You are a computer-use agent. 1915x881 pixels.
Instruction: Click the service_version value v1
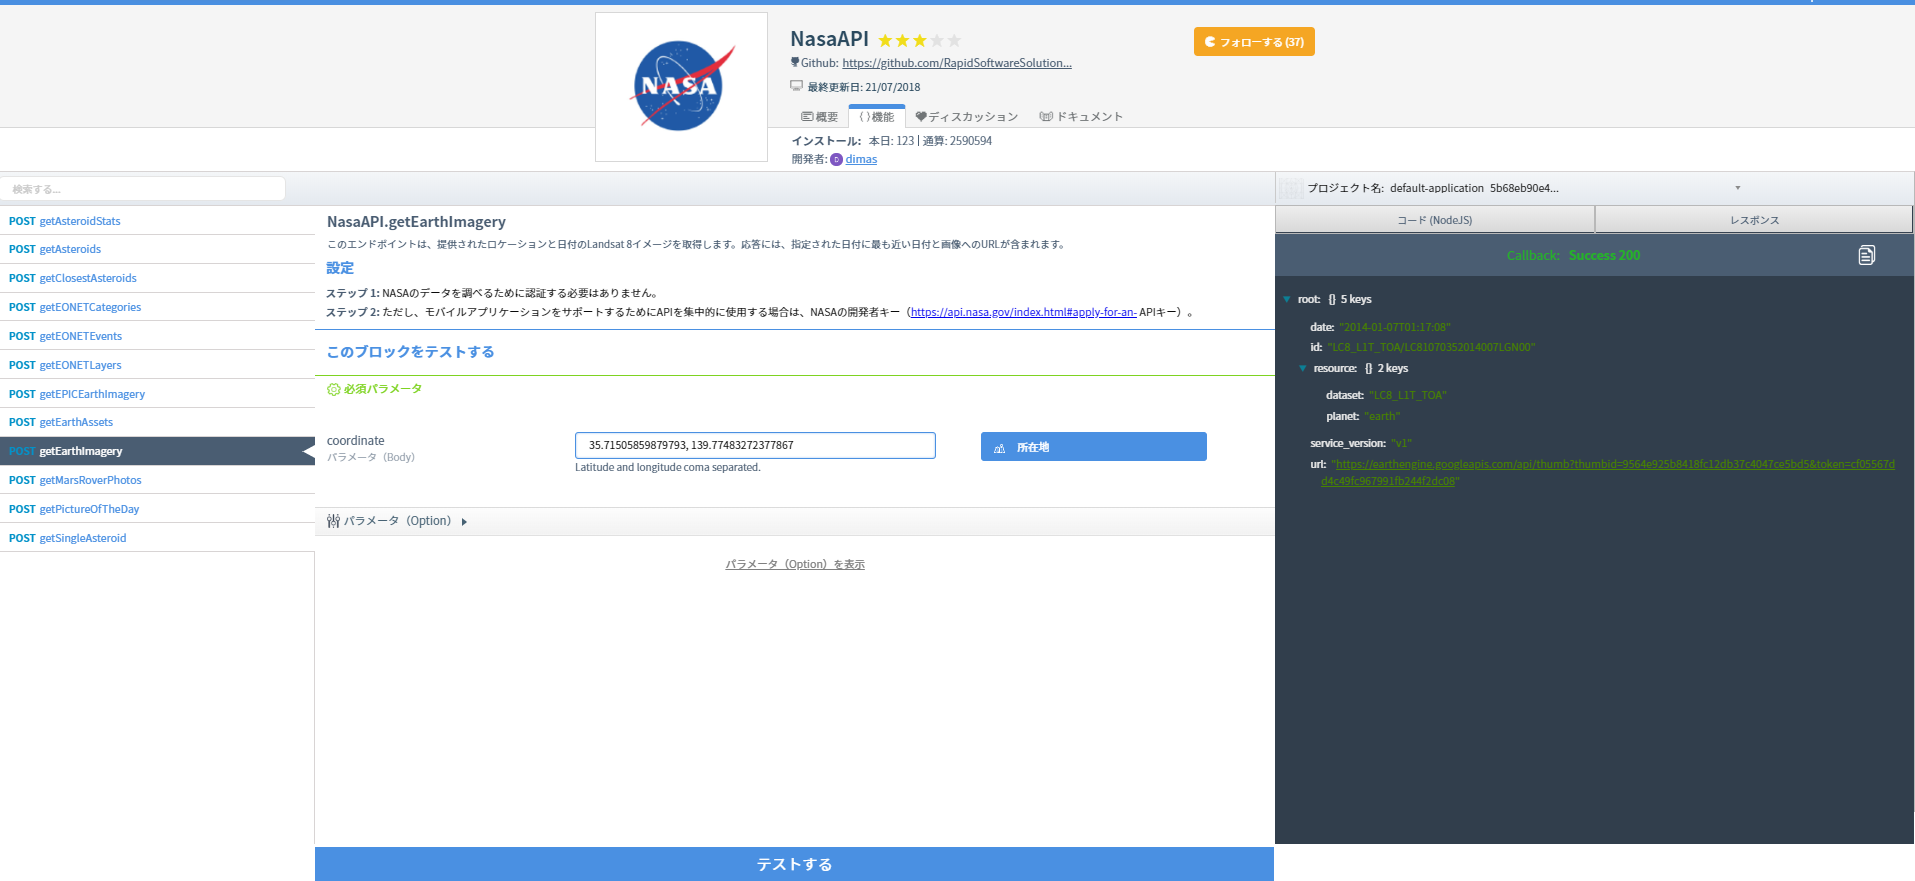[x=1401, y=443]
